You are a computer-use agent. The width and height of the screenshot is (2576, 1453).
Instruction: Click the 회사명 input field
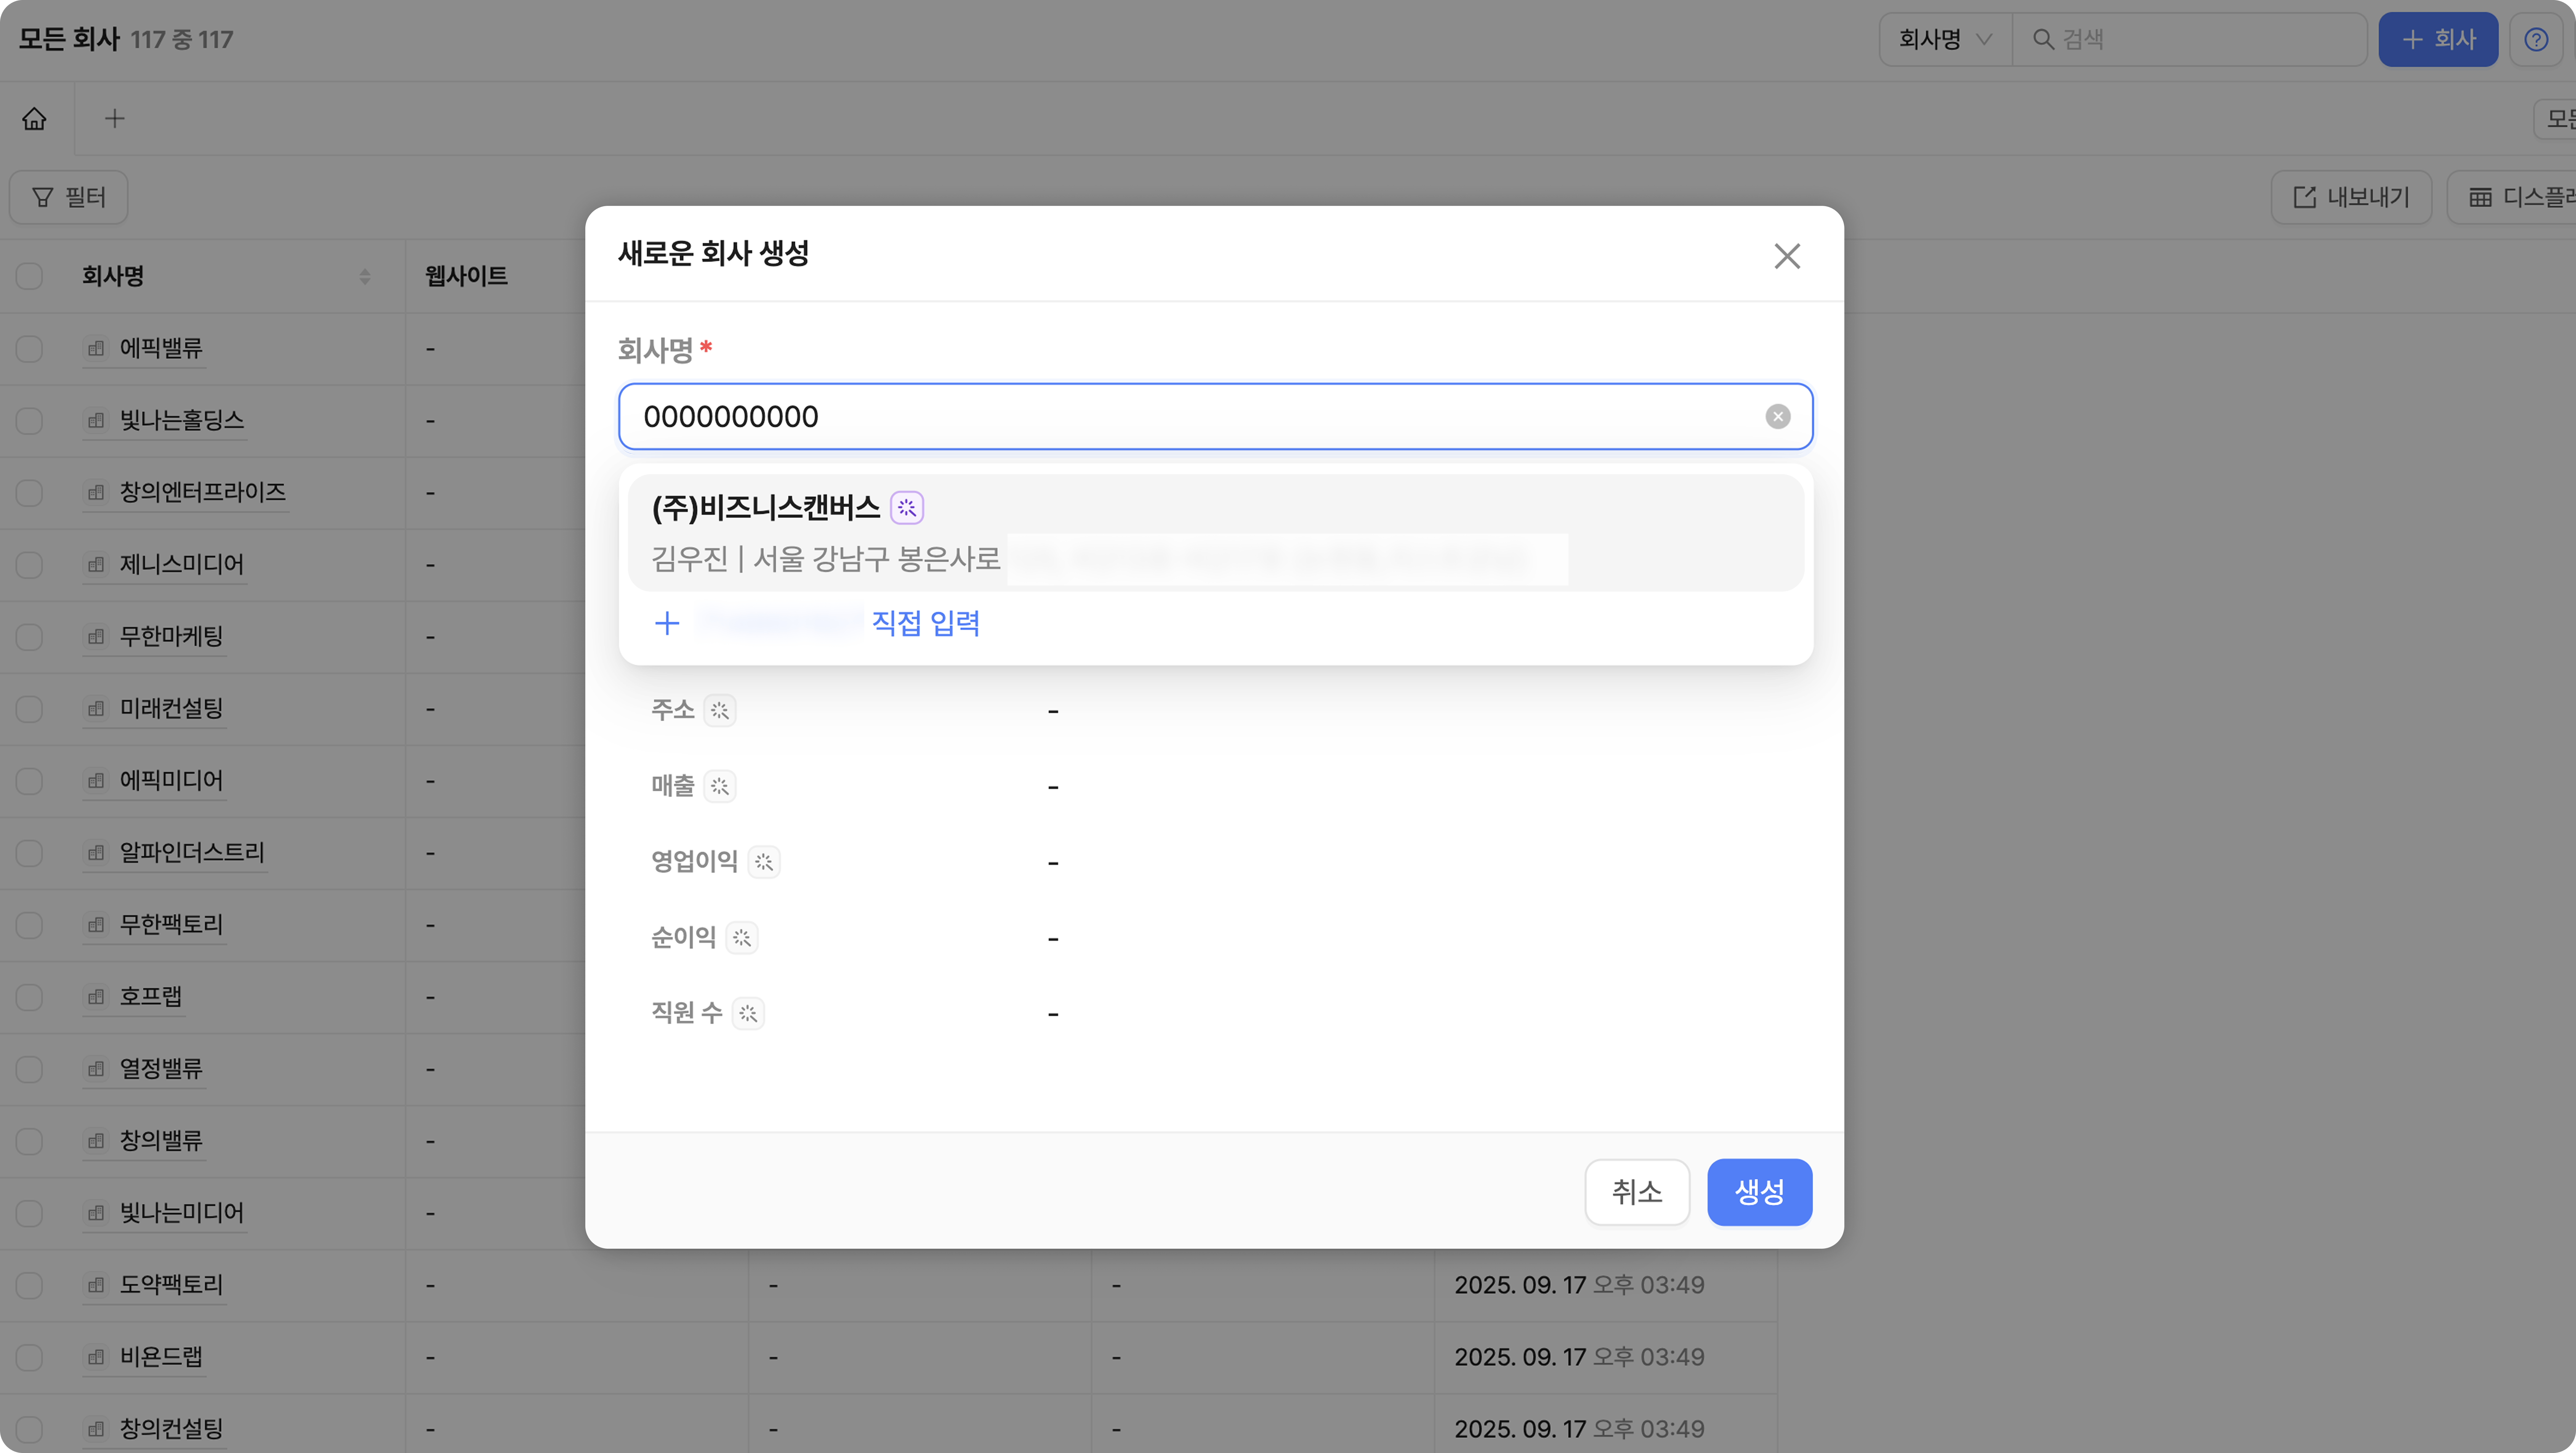1215,416
